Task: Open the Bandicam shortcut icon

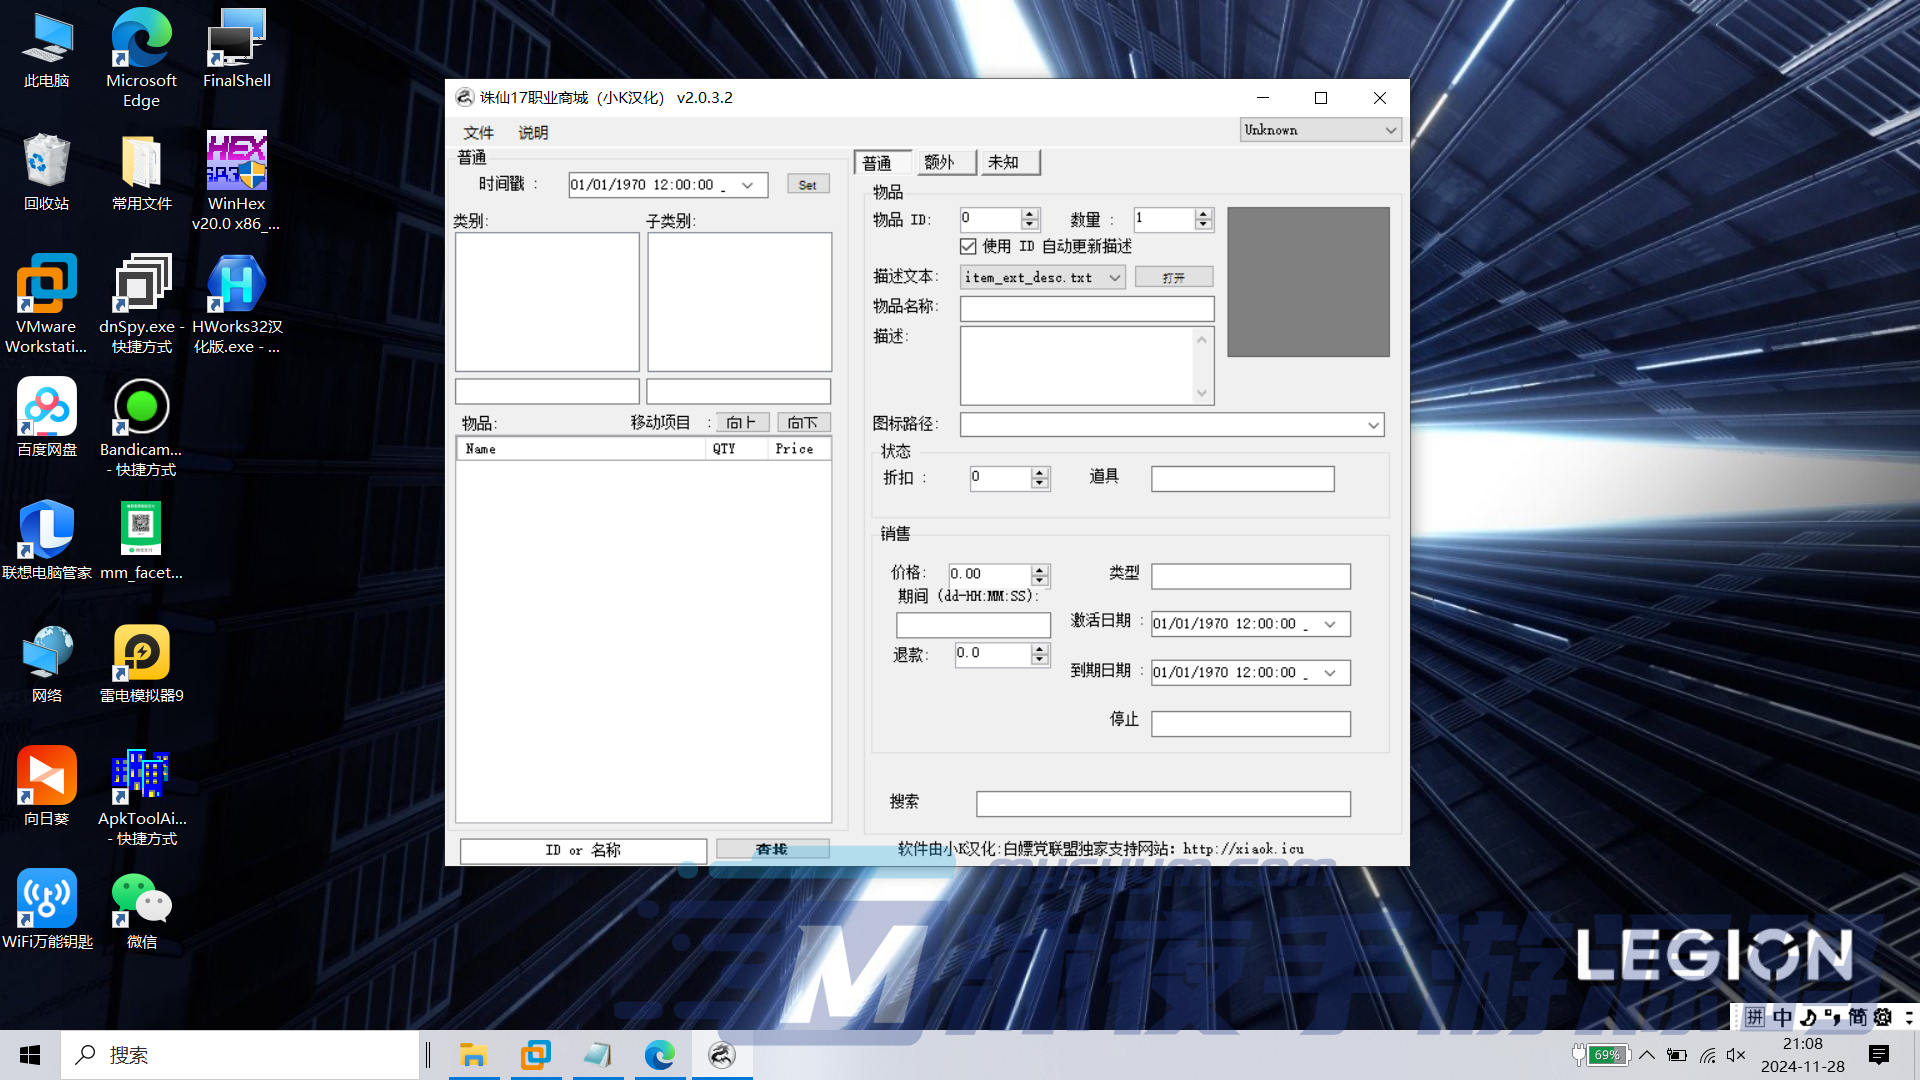Action: (x=141, y=407)
